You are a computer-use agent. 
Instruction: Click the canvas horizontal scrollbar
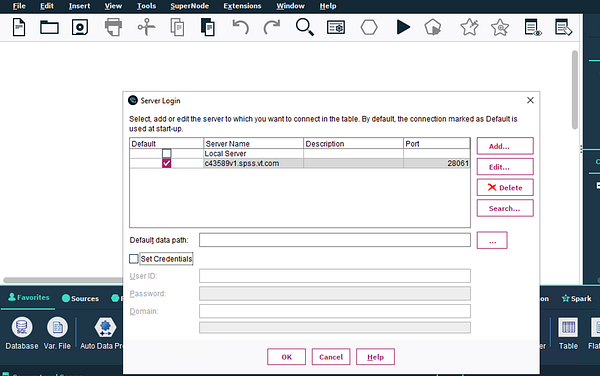tap(63, 280)
